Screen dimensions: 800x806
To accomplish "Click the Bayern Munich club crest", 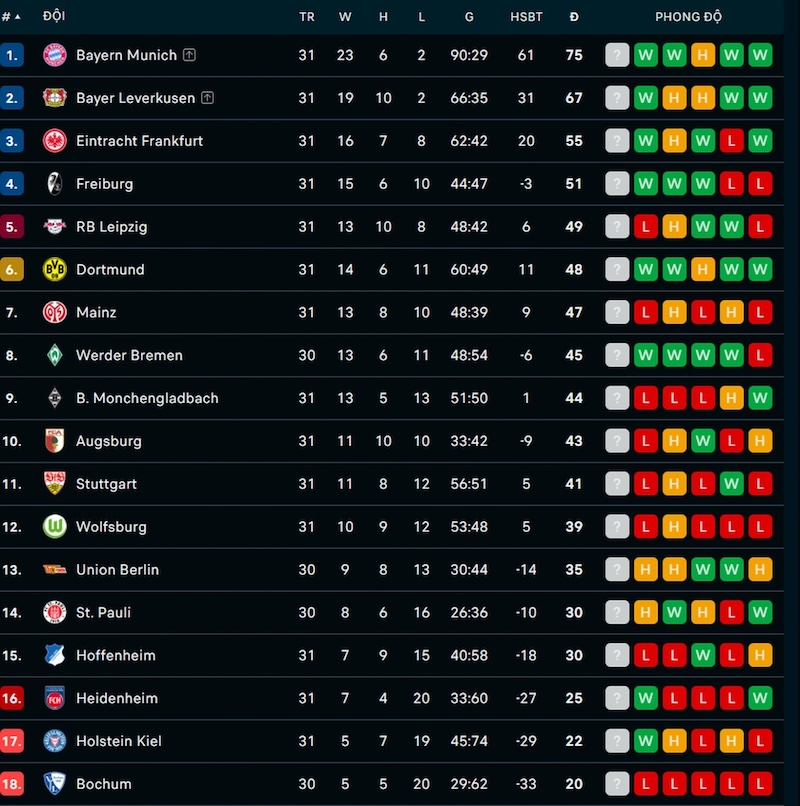I will pyautogui.click(x=54, y=55).
